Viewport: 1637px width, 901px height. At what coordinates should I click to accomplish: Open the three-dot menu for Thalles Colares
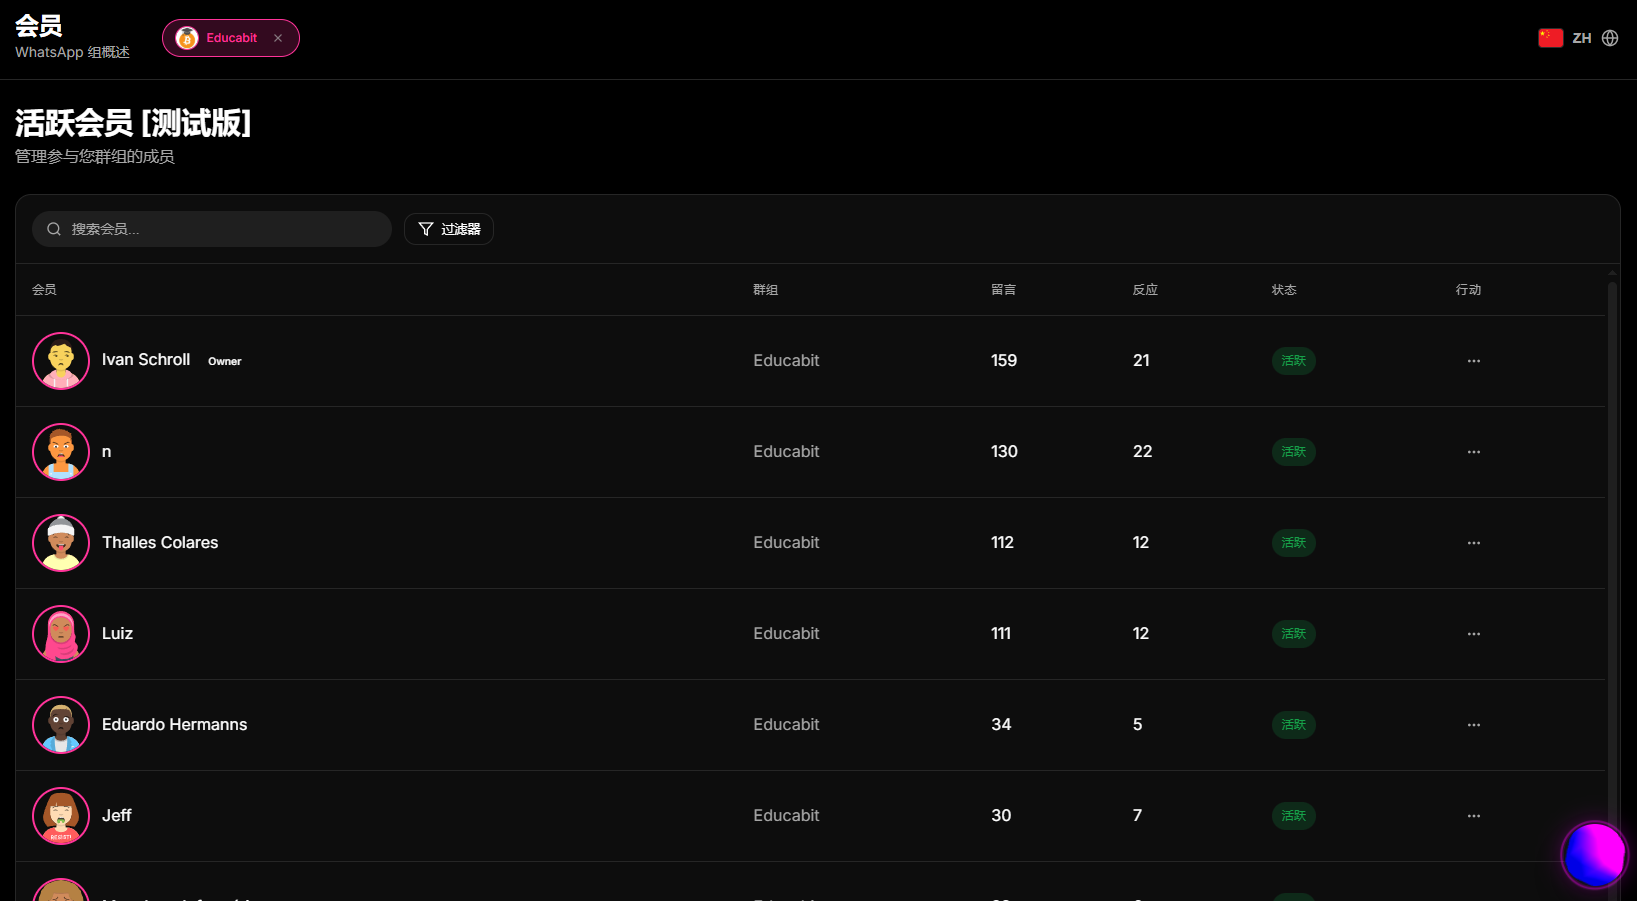(x=1473, y=543)
